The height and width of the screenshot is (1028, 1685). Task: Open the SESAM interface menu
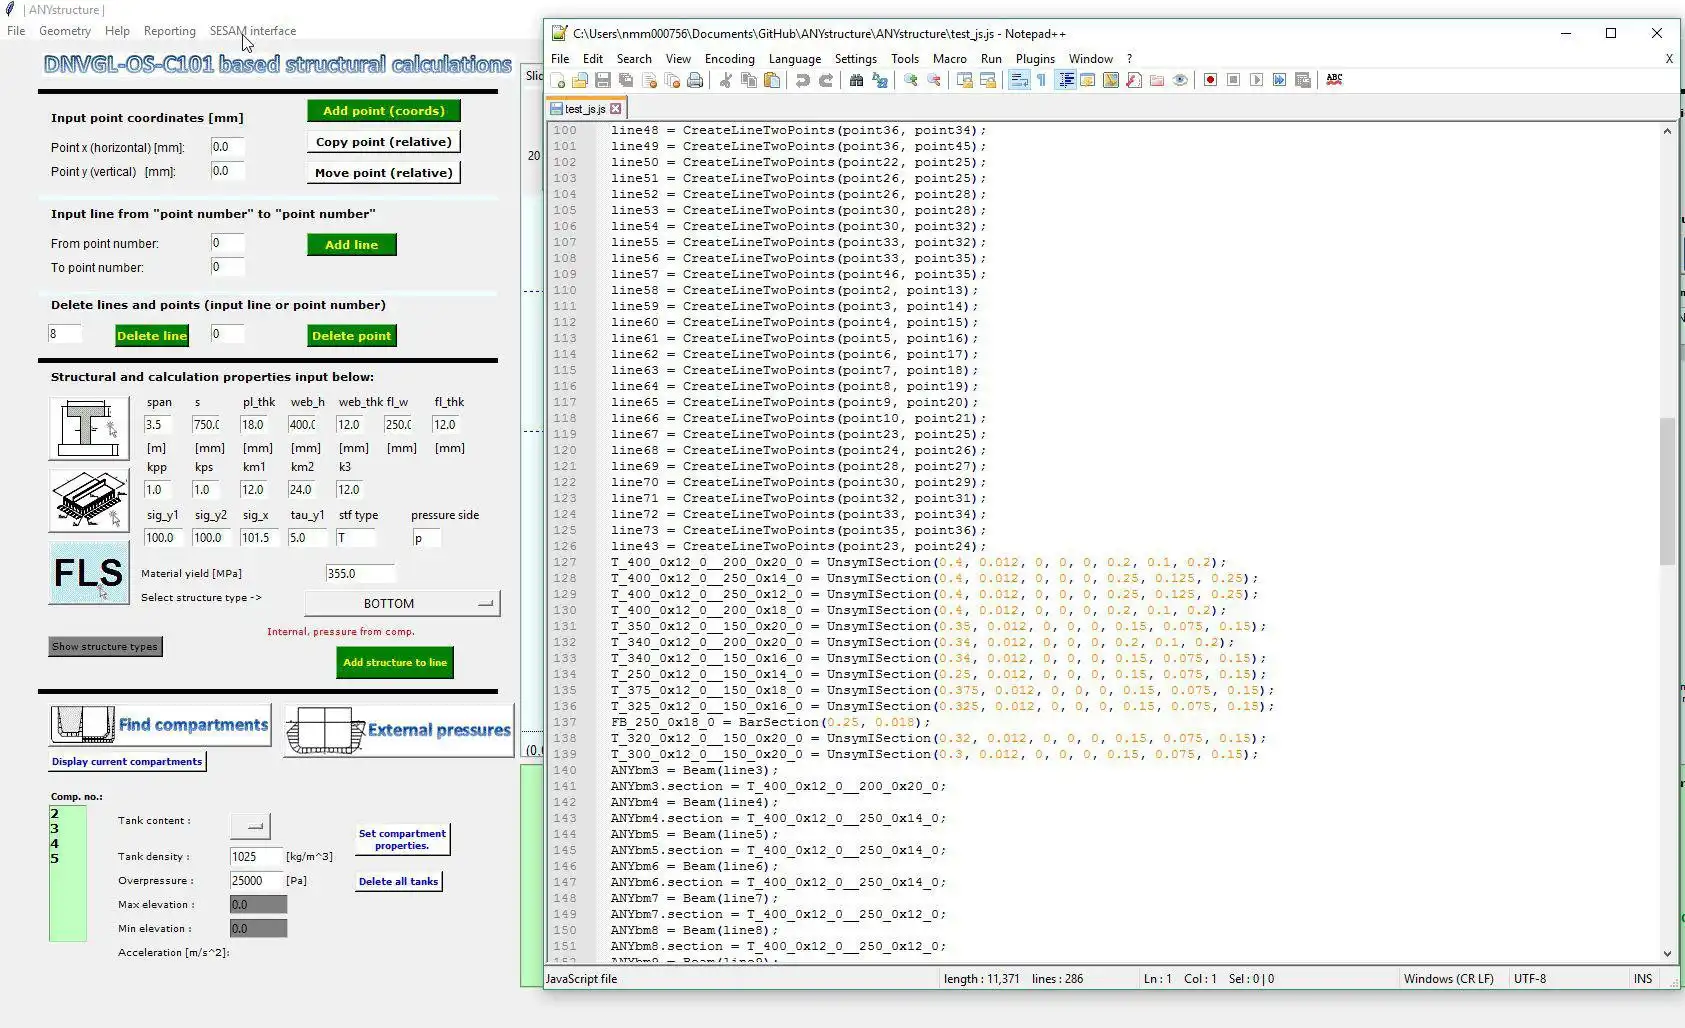[x=253, y=31]
